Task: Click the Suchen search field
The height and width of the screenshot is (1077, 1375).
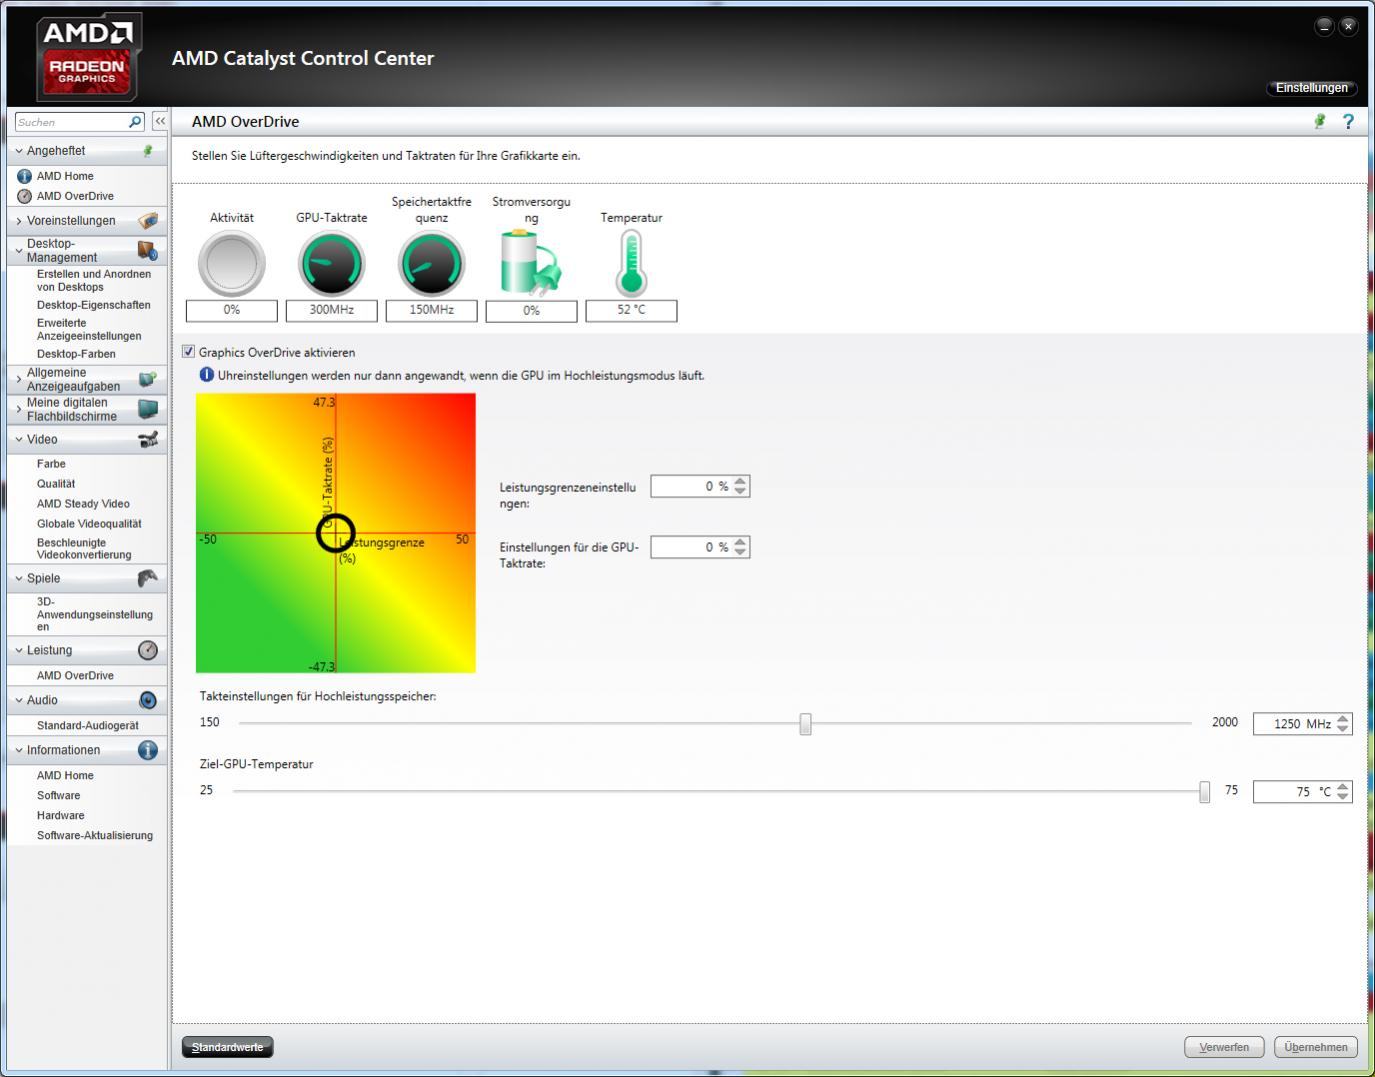Action: pos(71,122)
